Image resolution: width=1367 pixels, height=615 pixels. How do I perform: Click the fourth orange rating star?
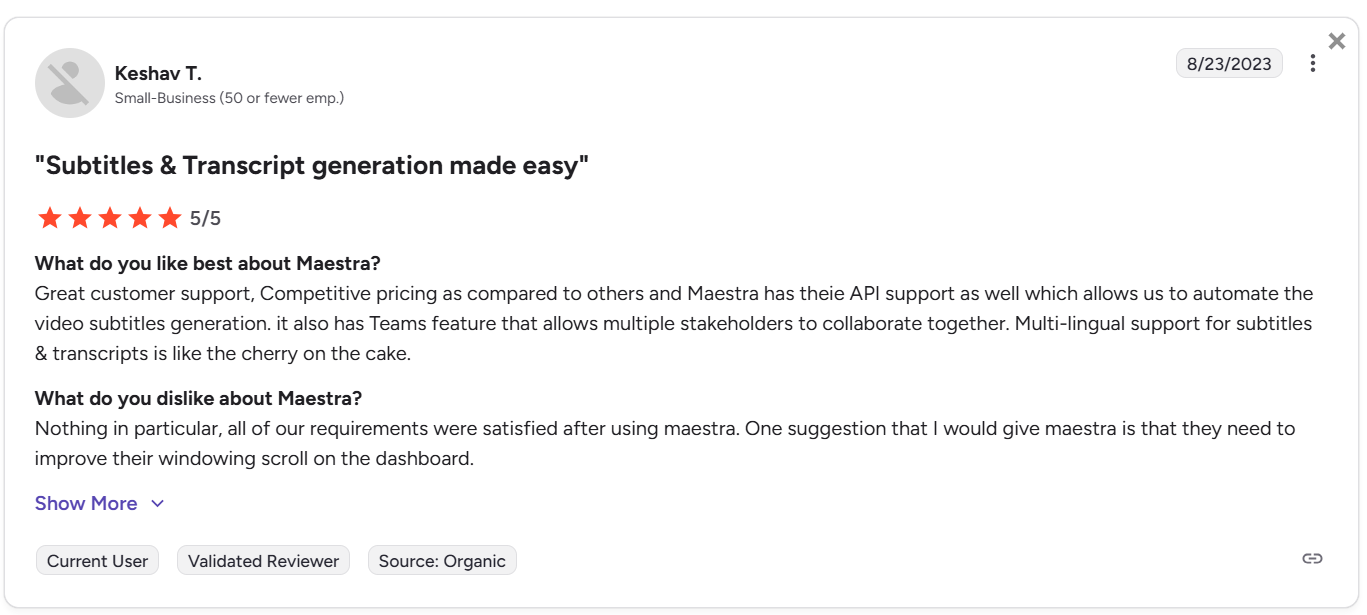(x=140, y=218)
